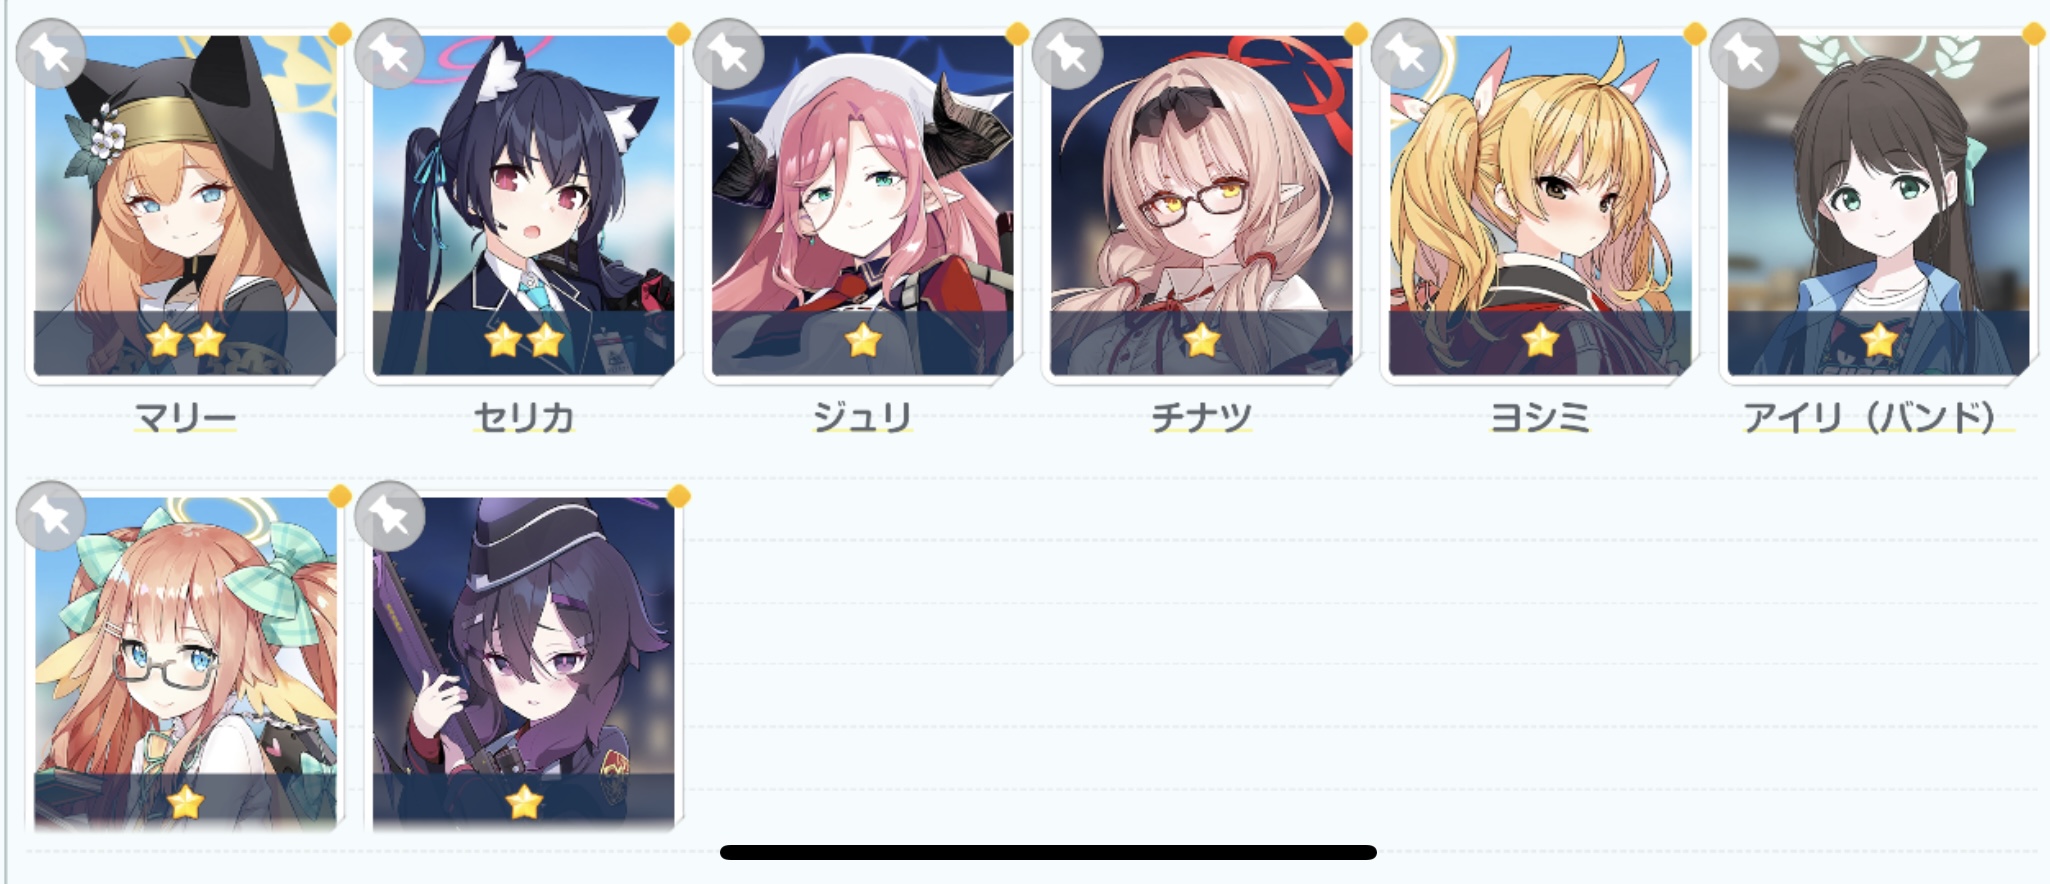This screenshot has width=2050, height=884.
Task: Click the pin icon on チナツ's card
Action: coord(1067,54)
